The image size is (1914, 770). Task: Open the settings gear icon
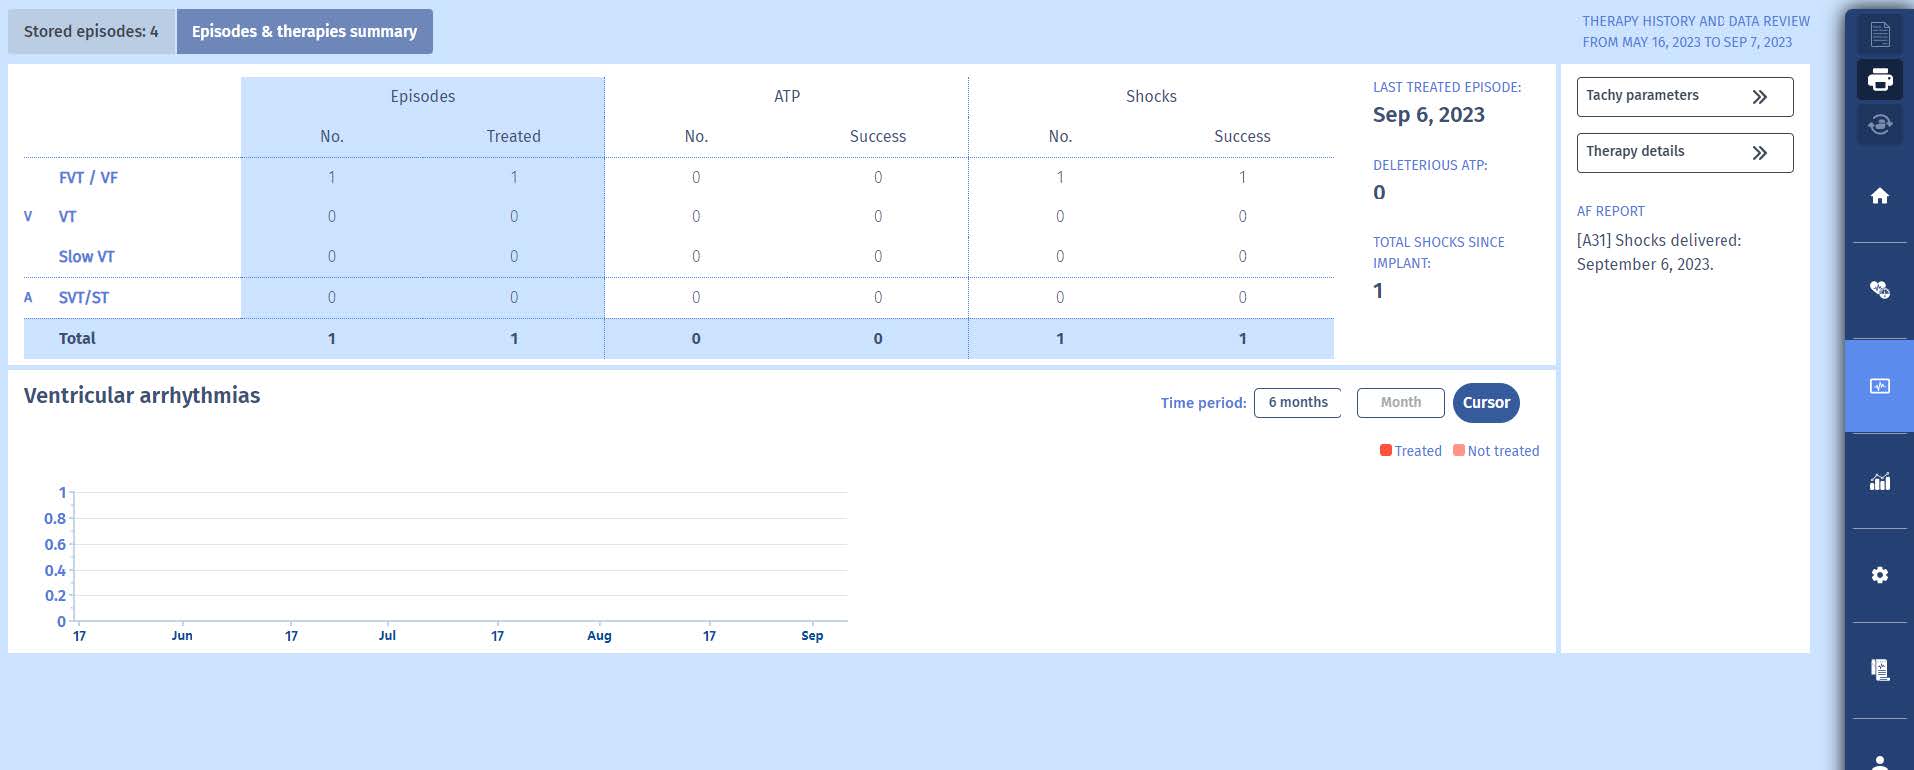(x=1879, y=575)
